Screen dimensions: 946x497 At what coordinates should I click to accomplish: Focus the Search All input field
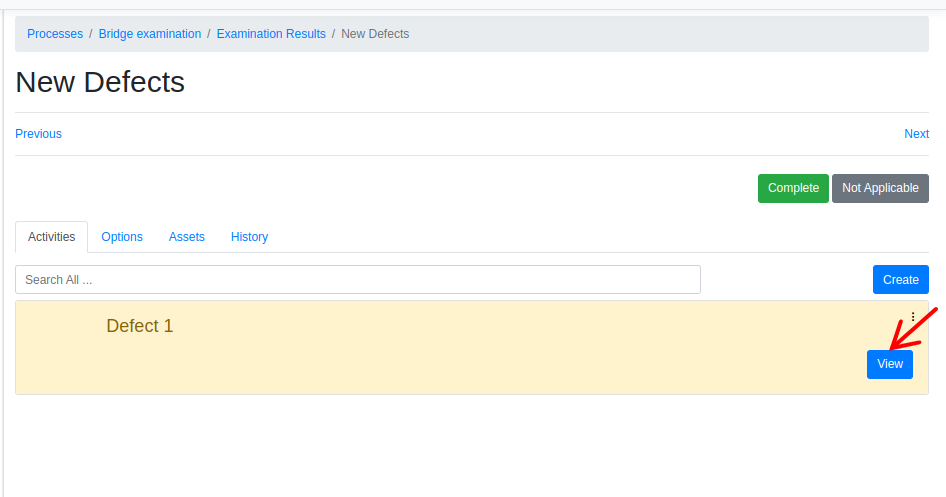[x=357, y=280]
